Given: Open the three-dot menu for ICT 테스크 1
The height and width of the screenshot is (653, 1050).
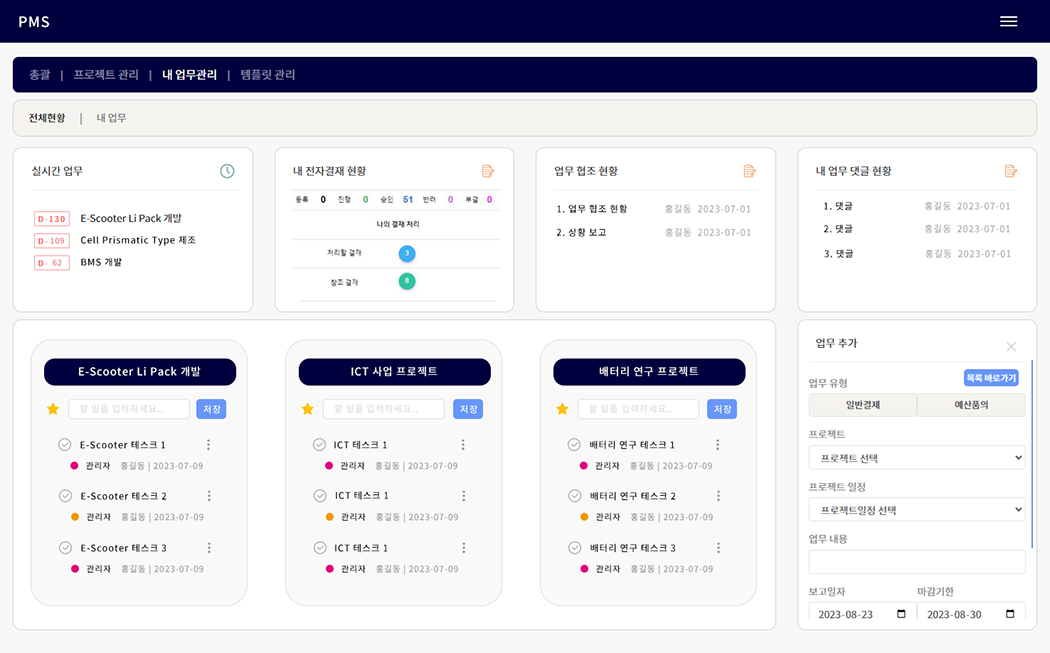Looking at the screenshot, I should (x=463, y=445).
